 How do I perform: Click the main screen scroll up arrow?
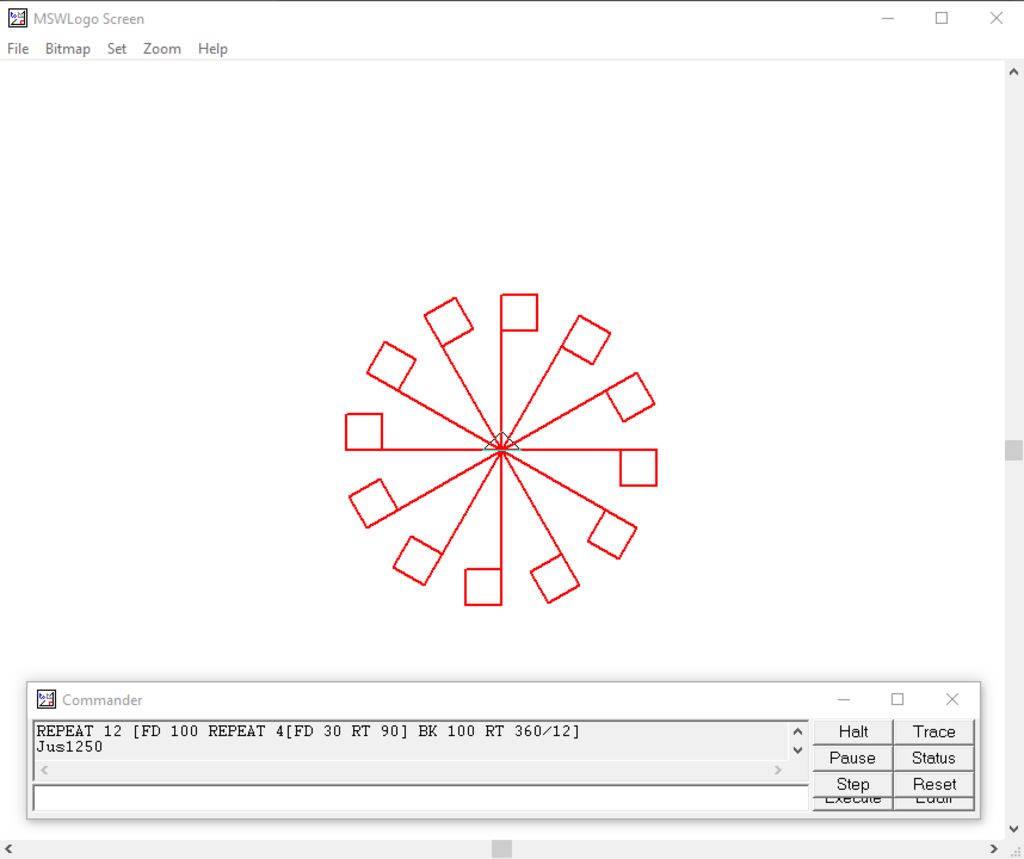point(1014,71)
